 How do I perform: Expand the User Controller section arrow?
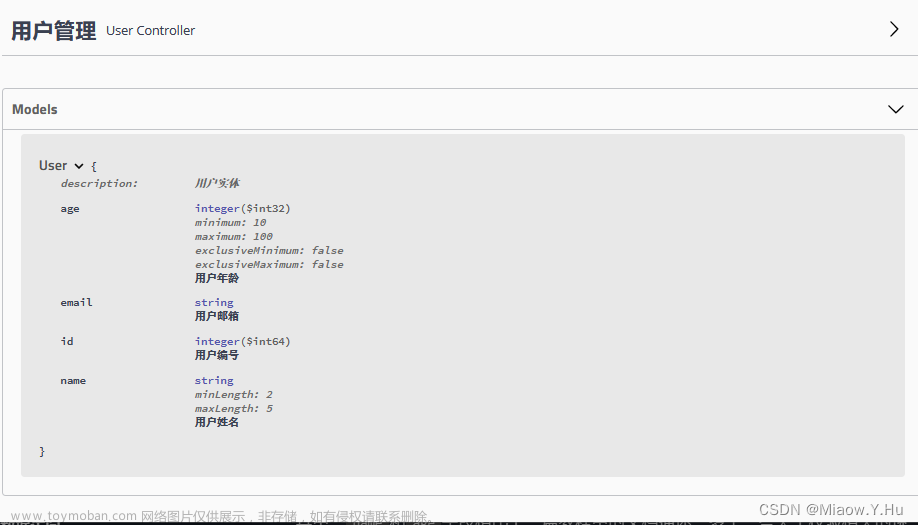click(894, 29)
